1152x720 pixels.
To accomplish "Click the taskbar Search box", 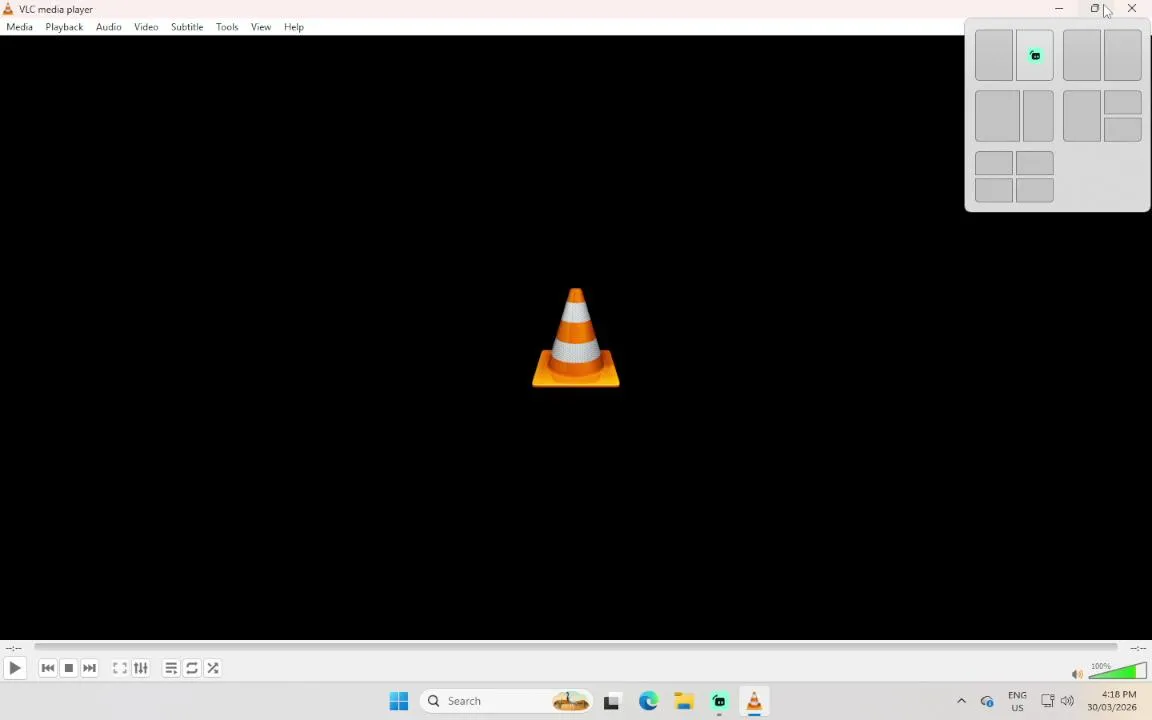I will point(506,701).
